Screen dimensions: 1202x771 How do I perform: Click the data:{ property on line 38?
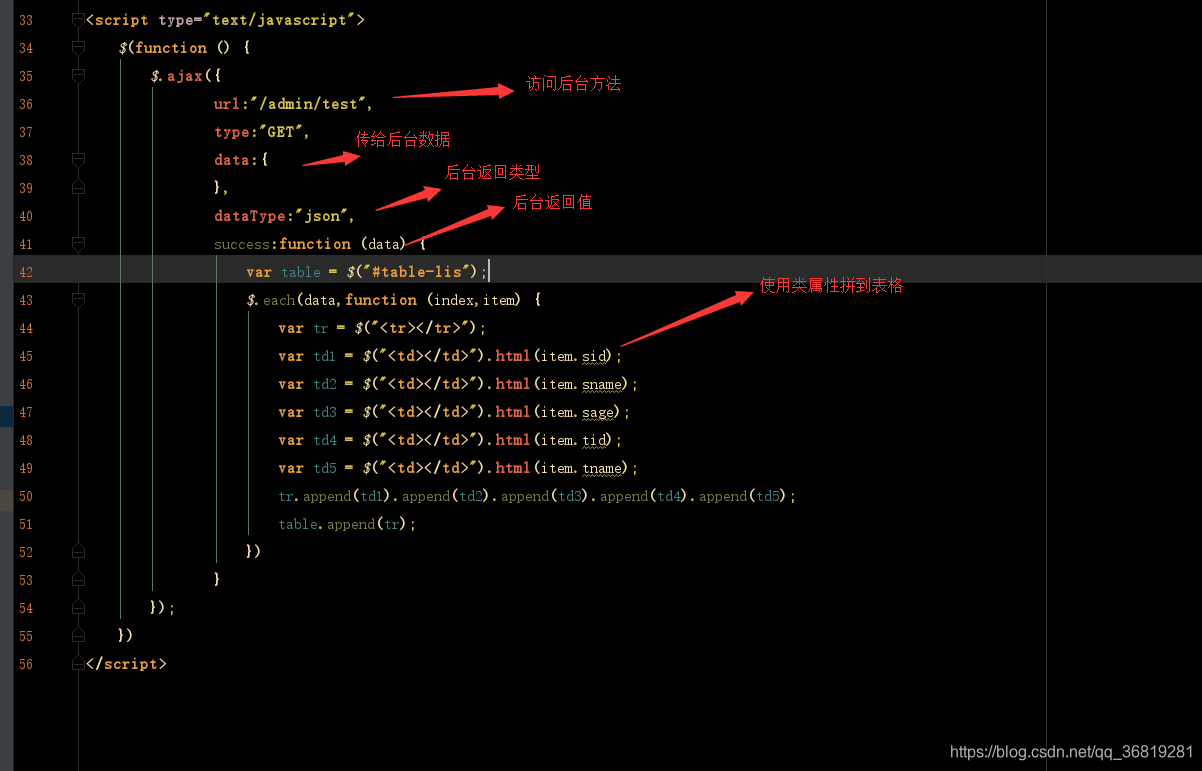(241, 160)
